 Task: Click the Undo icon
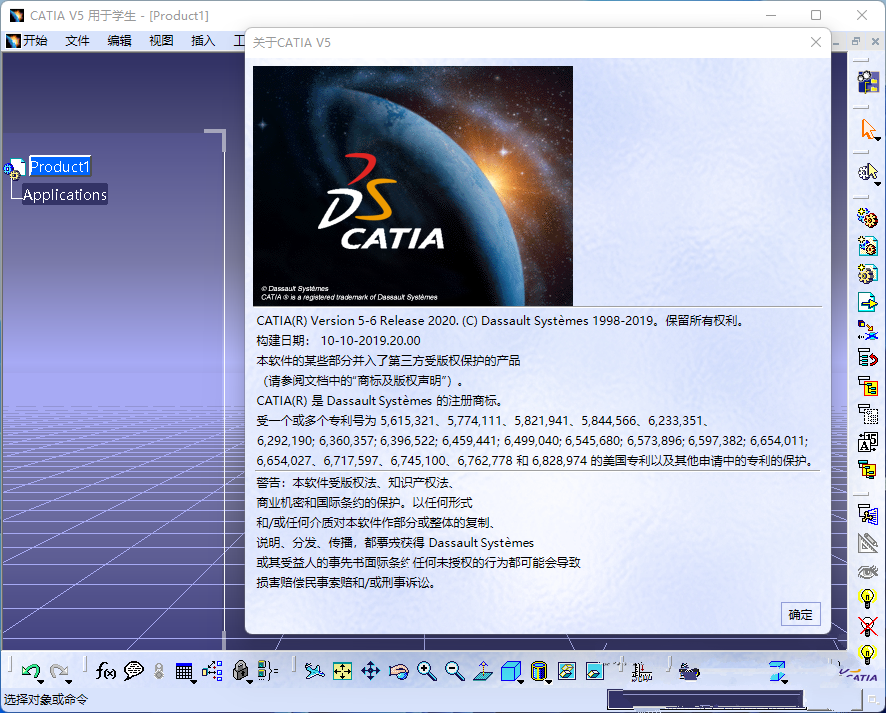click(30, 671)
